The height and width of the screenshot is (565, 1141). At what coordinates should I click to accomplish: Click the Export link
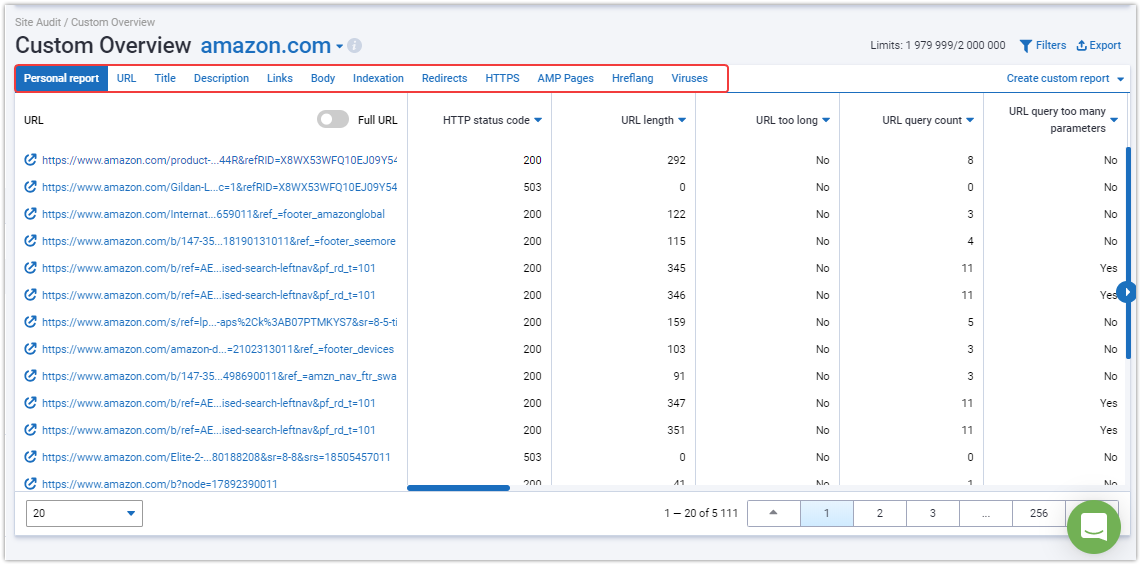(x=1105, y=45)
